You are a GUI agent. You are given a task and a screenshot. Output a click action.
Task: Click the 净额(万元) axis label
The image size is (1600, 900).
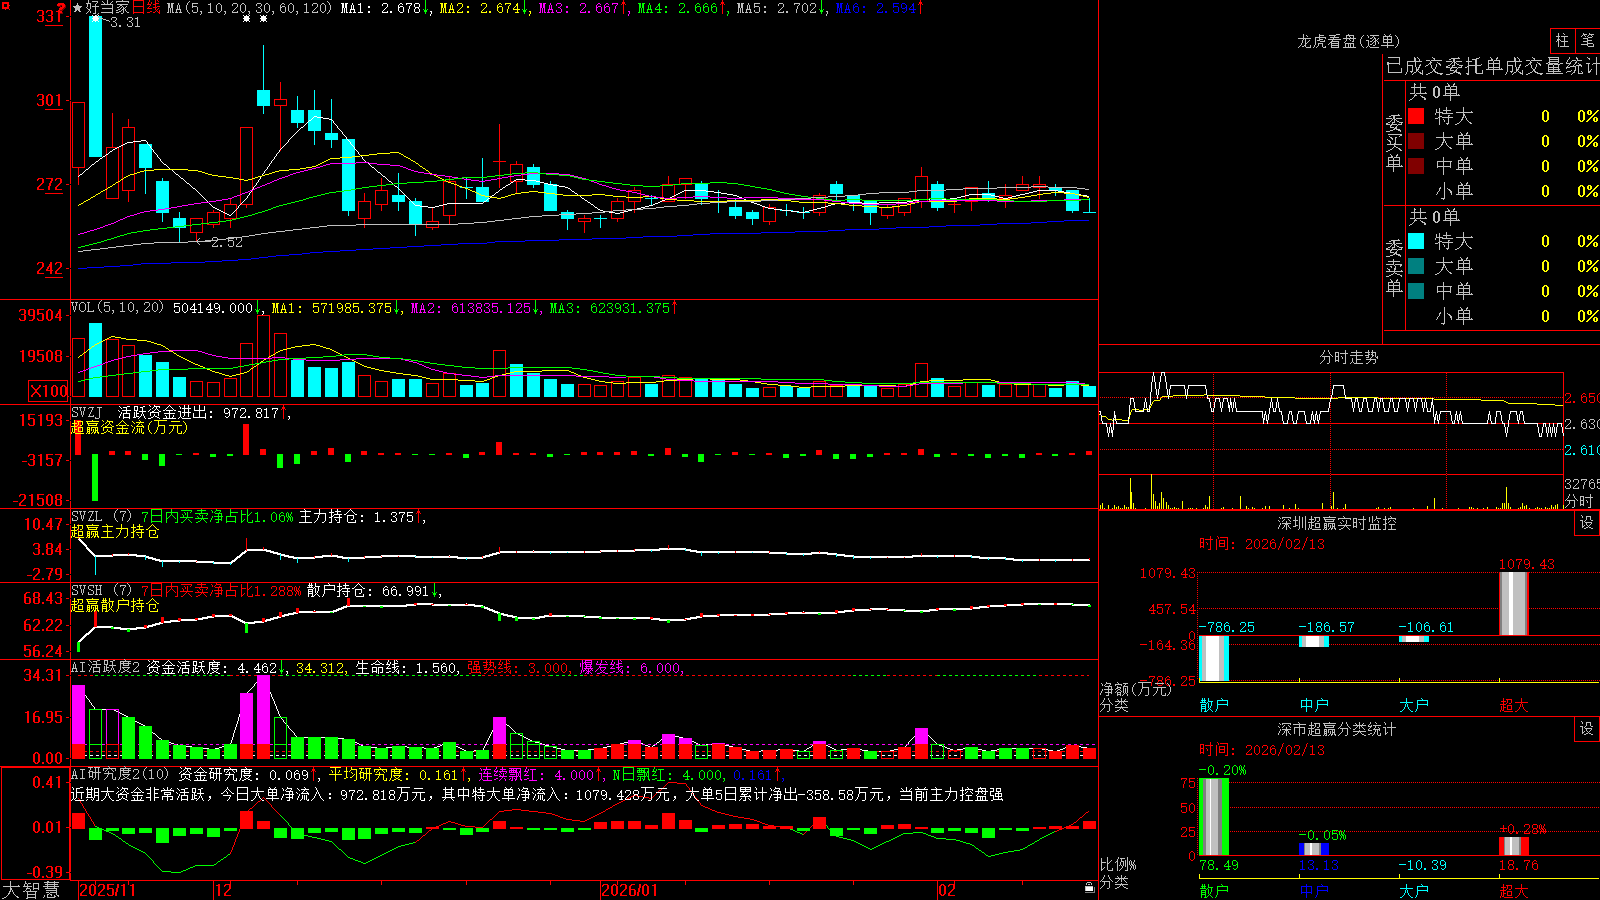(x=1136, y=689)
